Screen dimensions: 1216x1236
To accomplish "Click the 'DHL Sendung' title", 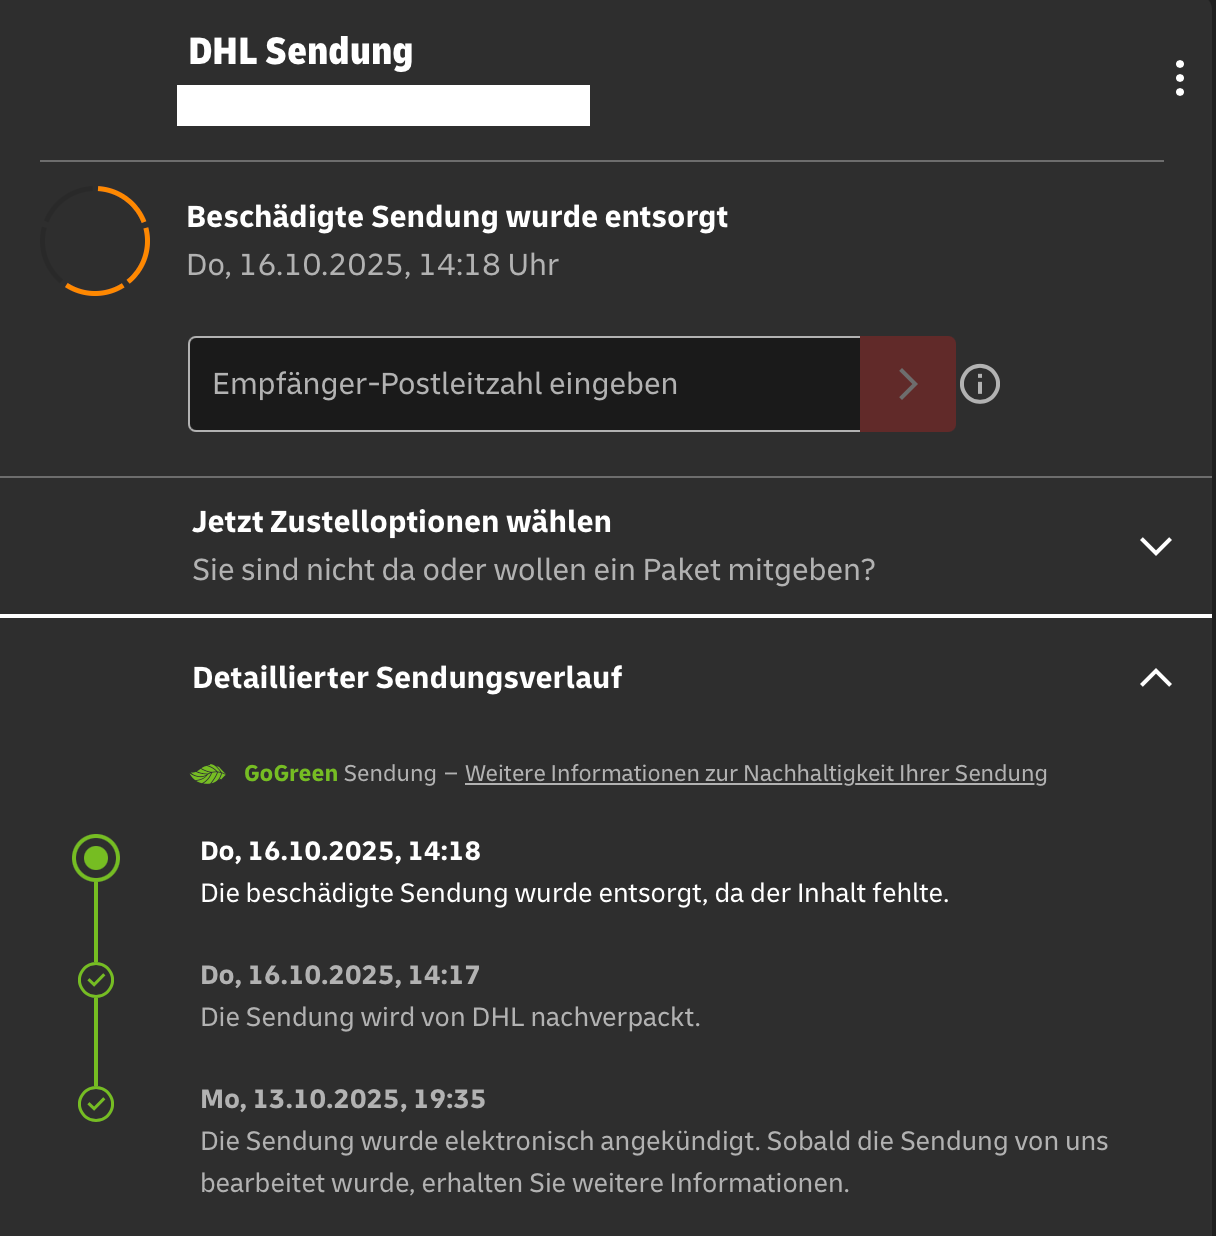I will 300,52.
